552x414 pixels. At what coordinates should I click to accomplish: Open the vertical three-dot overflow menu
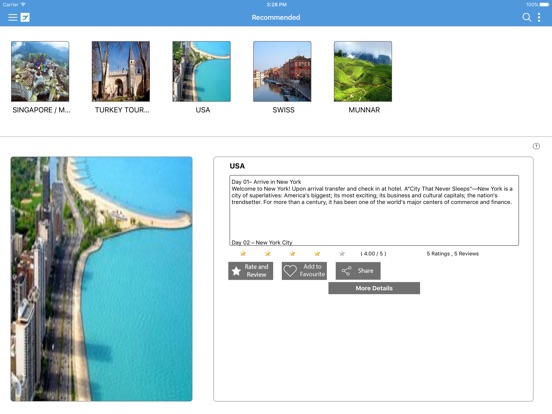[x=539, y=17]
